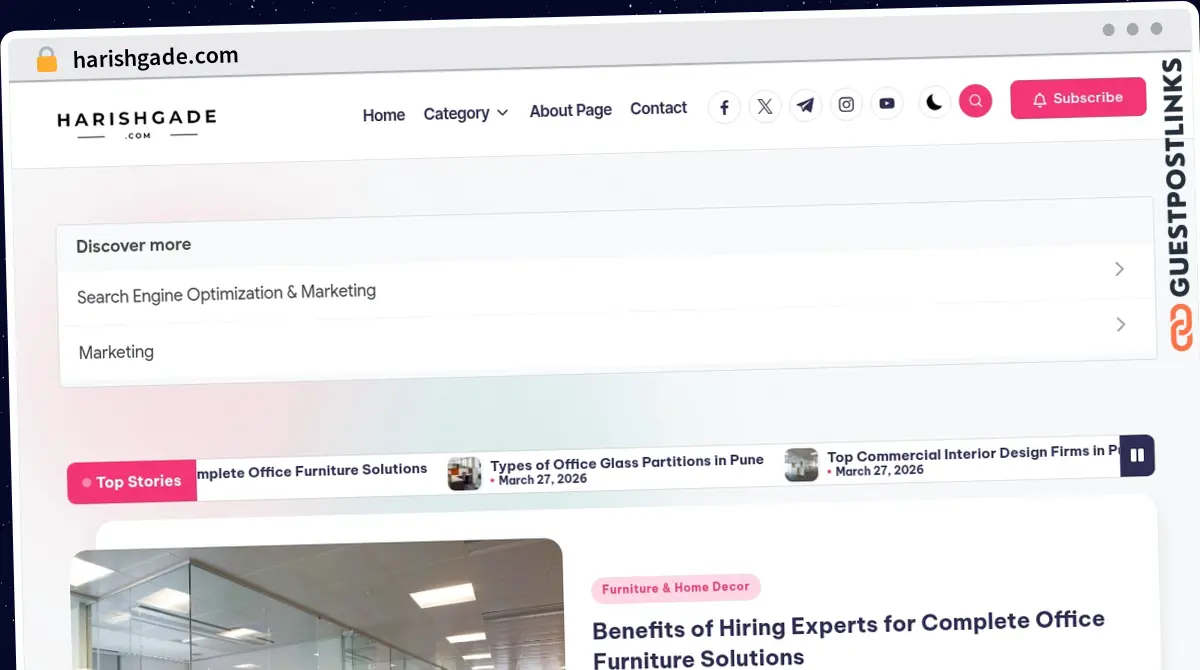Screen dimensions: 1200x670
Task: Click the padlock security icon
Action: tap(46, 59)
